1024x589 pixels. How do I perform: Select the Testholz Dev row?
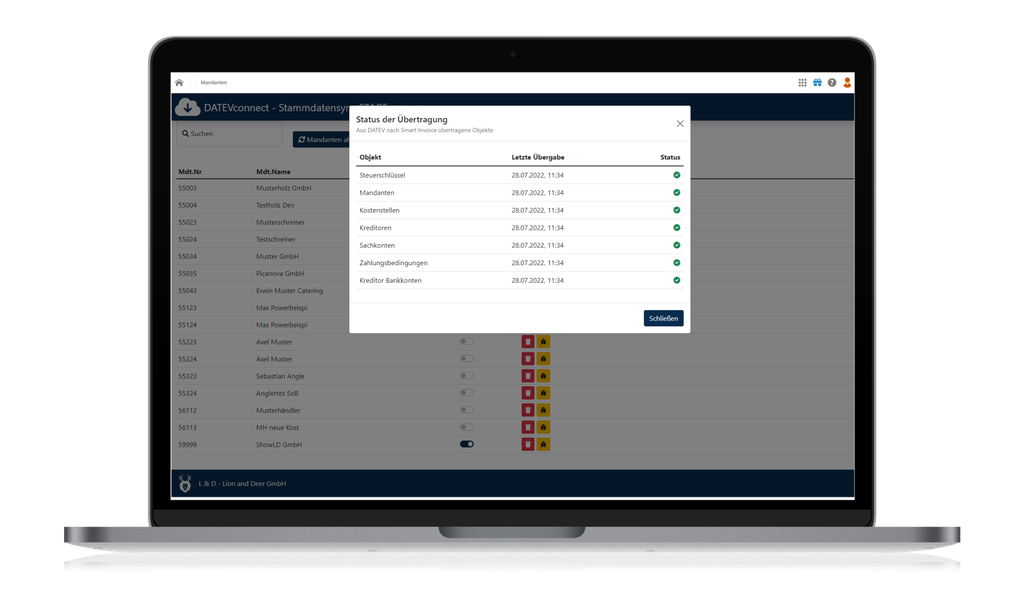point(261,205)
